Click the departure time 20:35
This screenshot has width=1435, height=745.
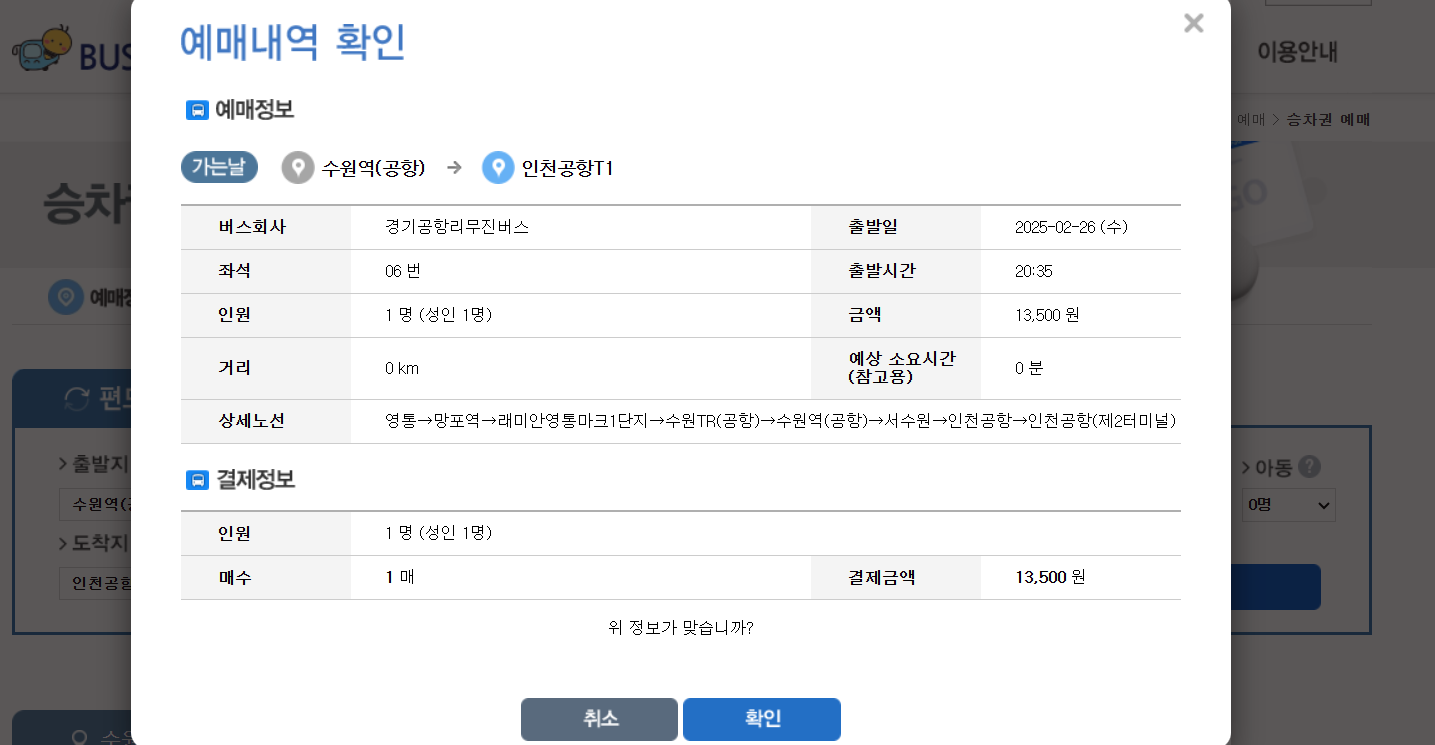click(x=1034, y=271)
